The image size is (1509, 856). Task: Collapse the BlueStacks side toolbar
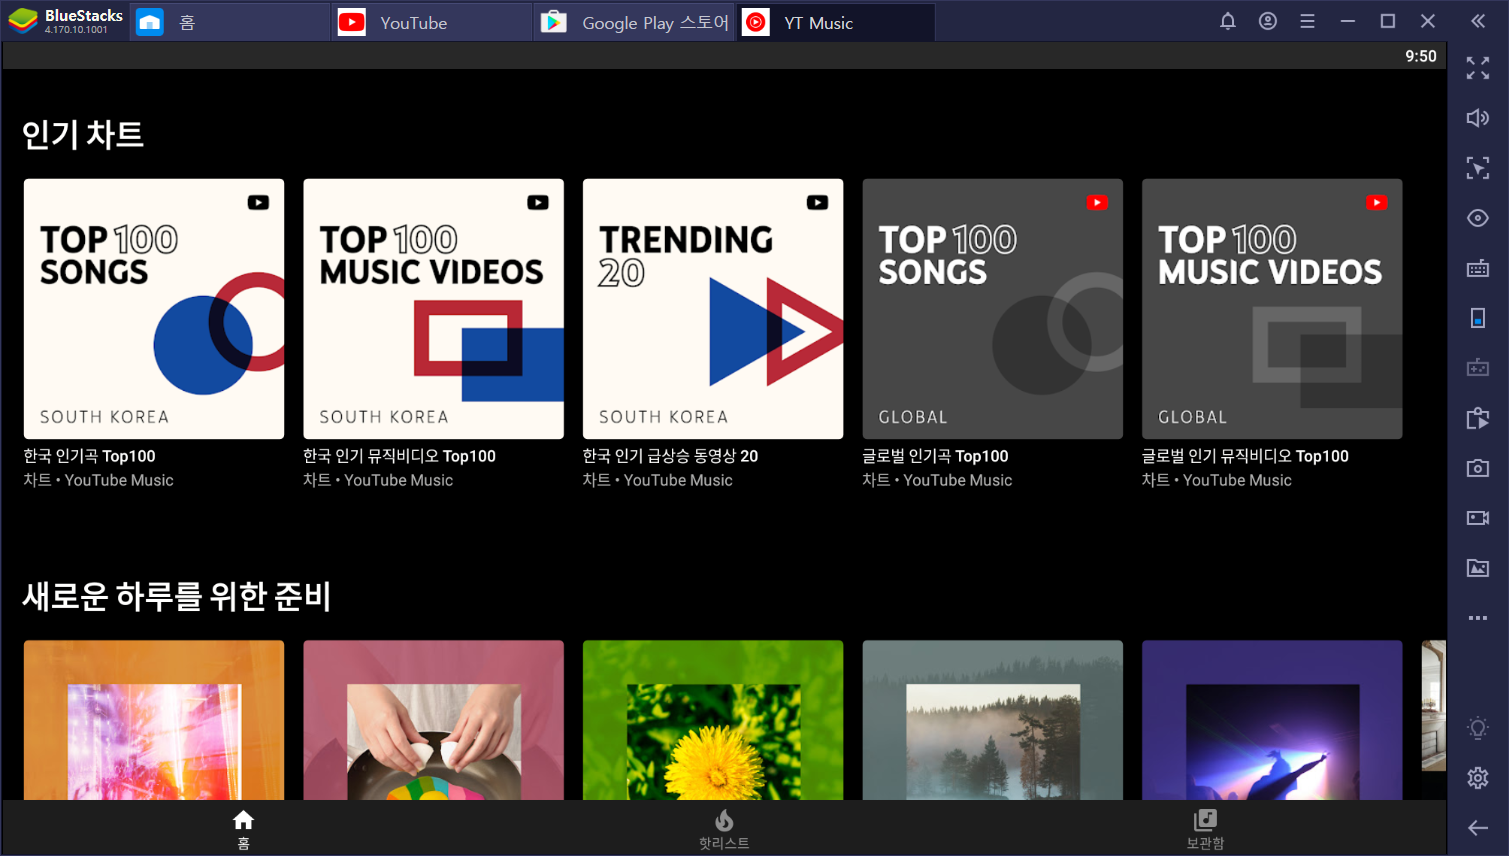click(x=1478, y=21)
